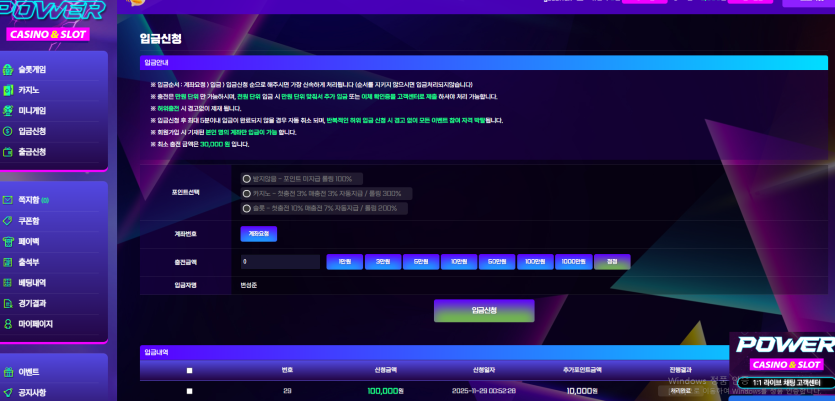Image resolution: width=835 pixels, height=401 pixels.
Task: Click the 마이페이지 profile icon
Action: [8, 324]
